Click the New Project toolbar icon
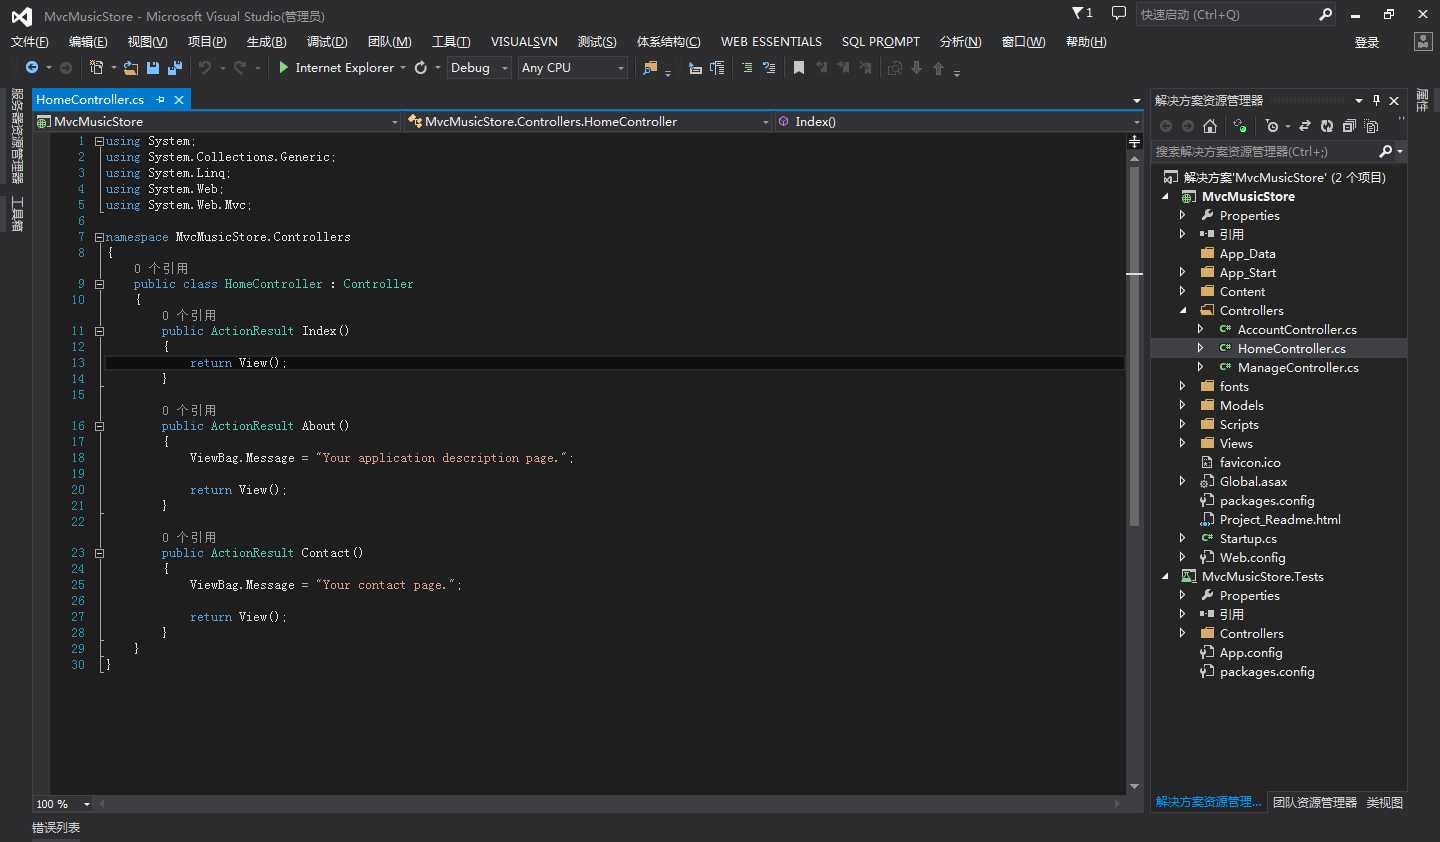 click(96, 68)
